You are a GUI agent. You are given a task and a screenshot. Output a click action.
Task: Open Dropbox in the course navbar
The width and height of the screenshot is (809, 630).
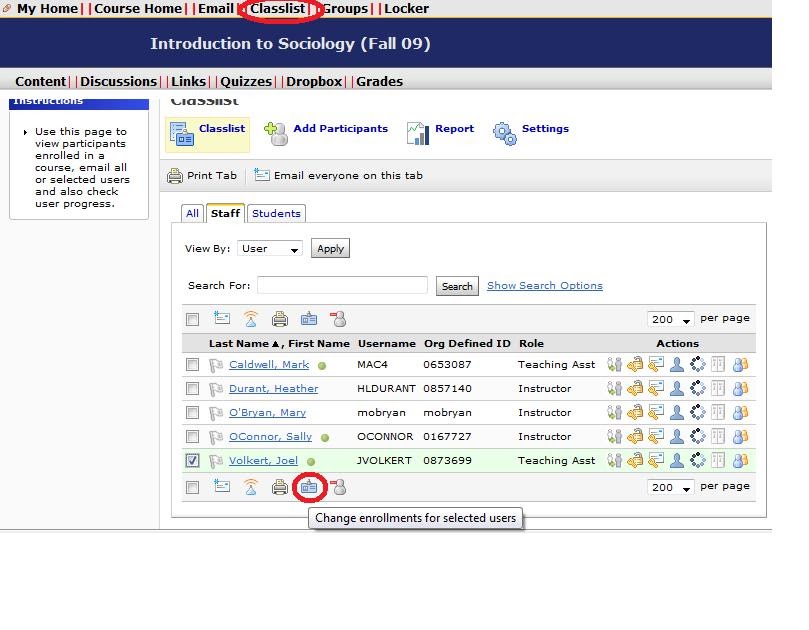[314, 82]
